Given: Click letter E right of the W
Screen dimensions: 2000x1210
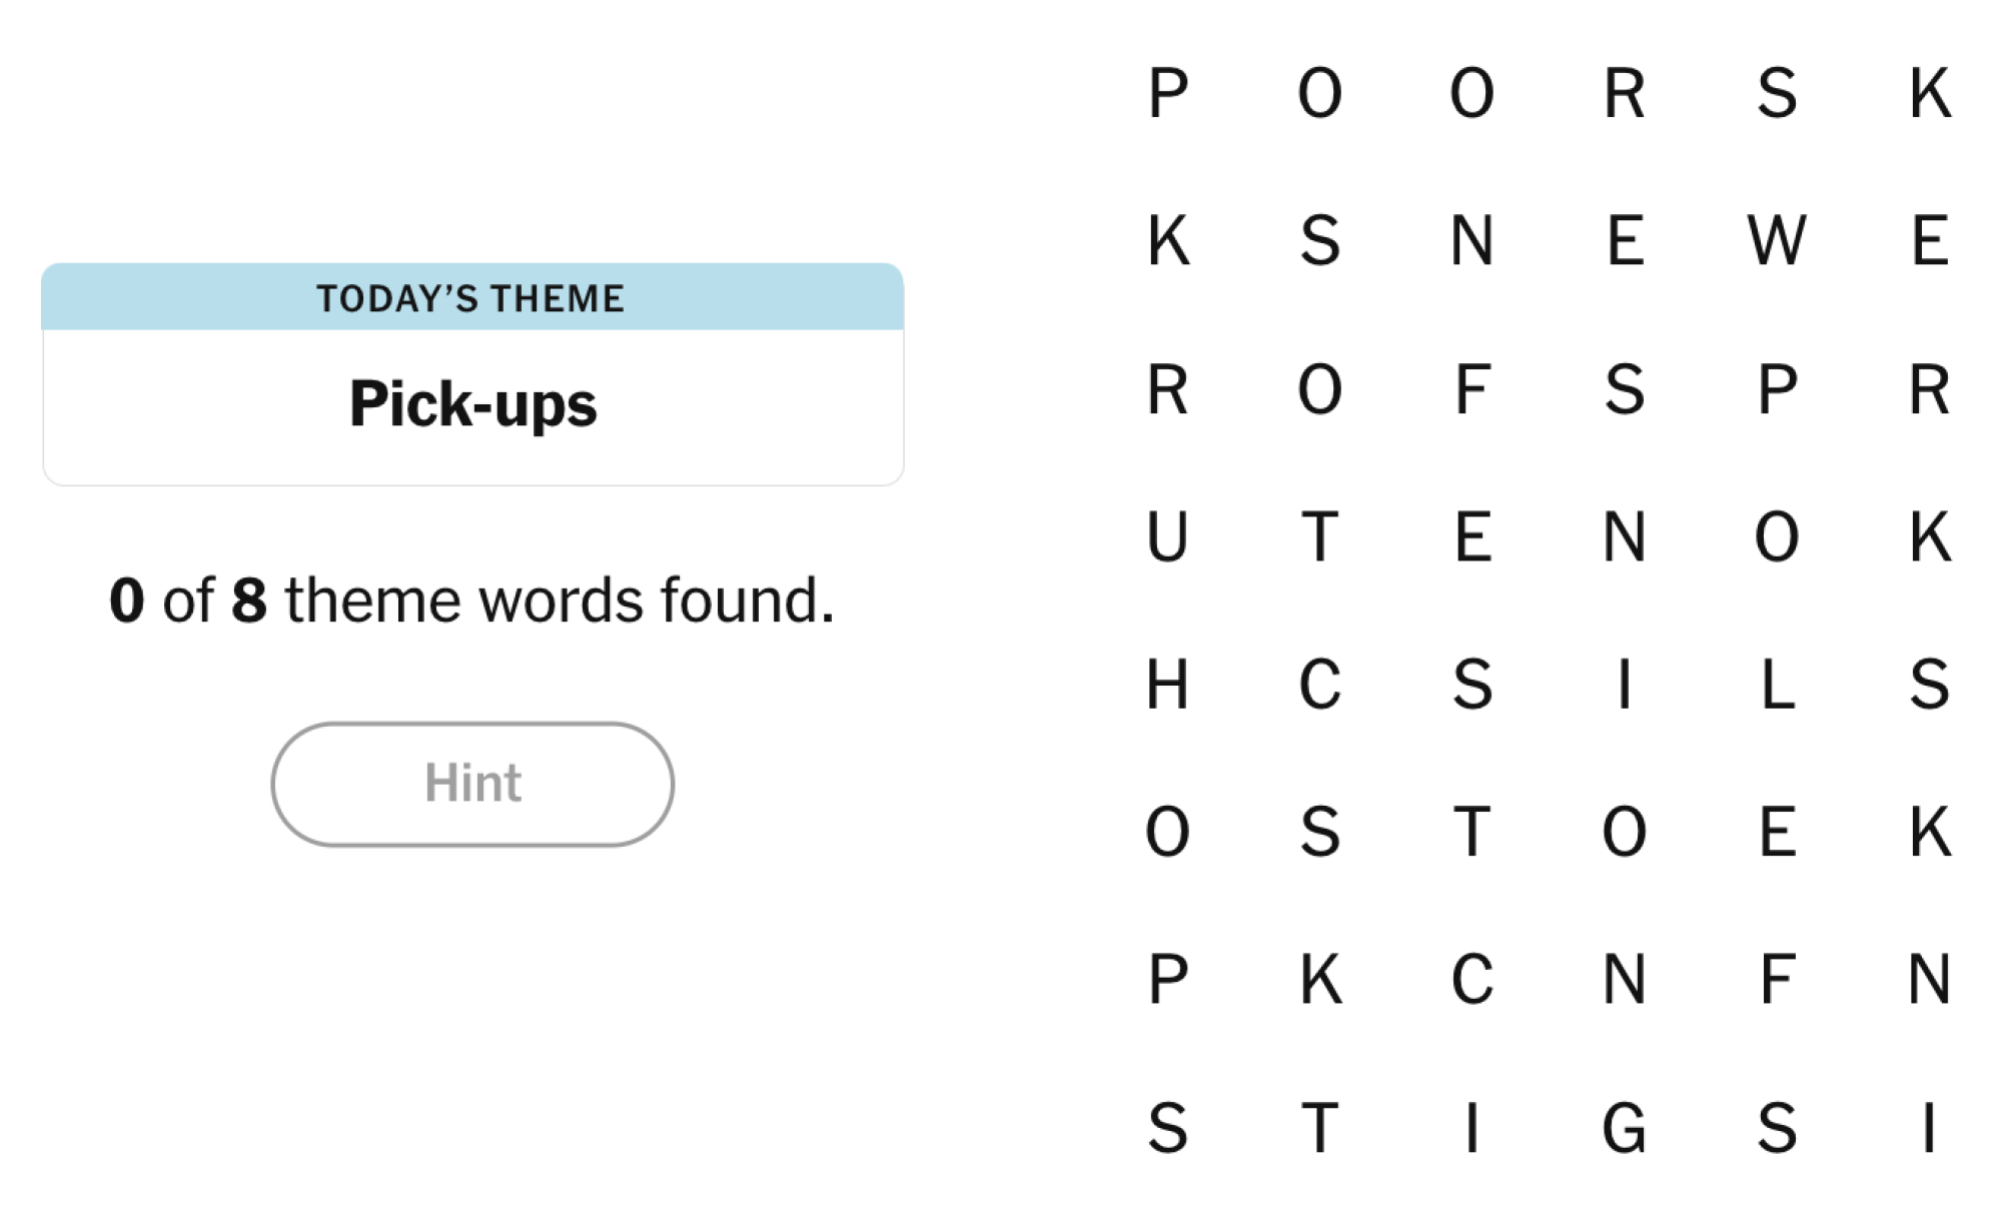Looking at the screenshot, I should pyautogui.click(x=1930, y=241).
